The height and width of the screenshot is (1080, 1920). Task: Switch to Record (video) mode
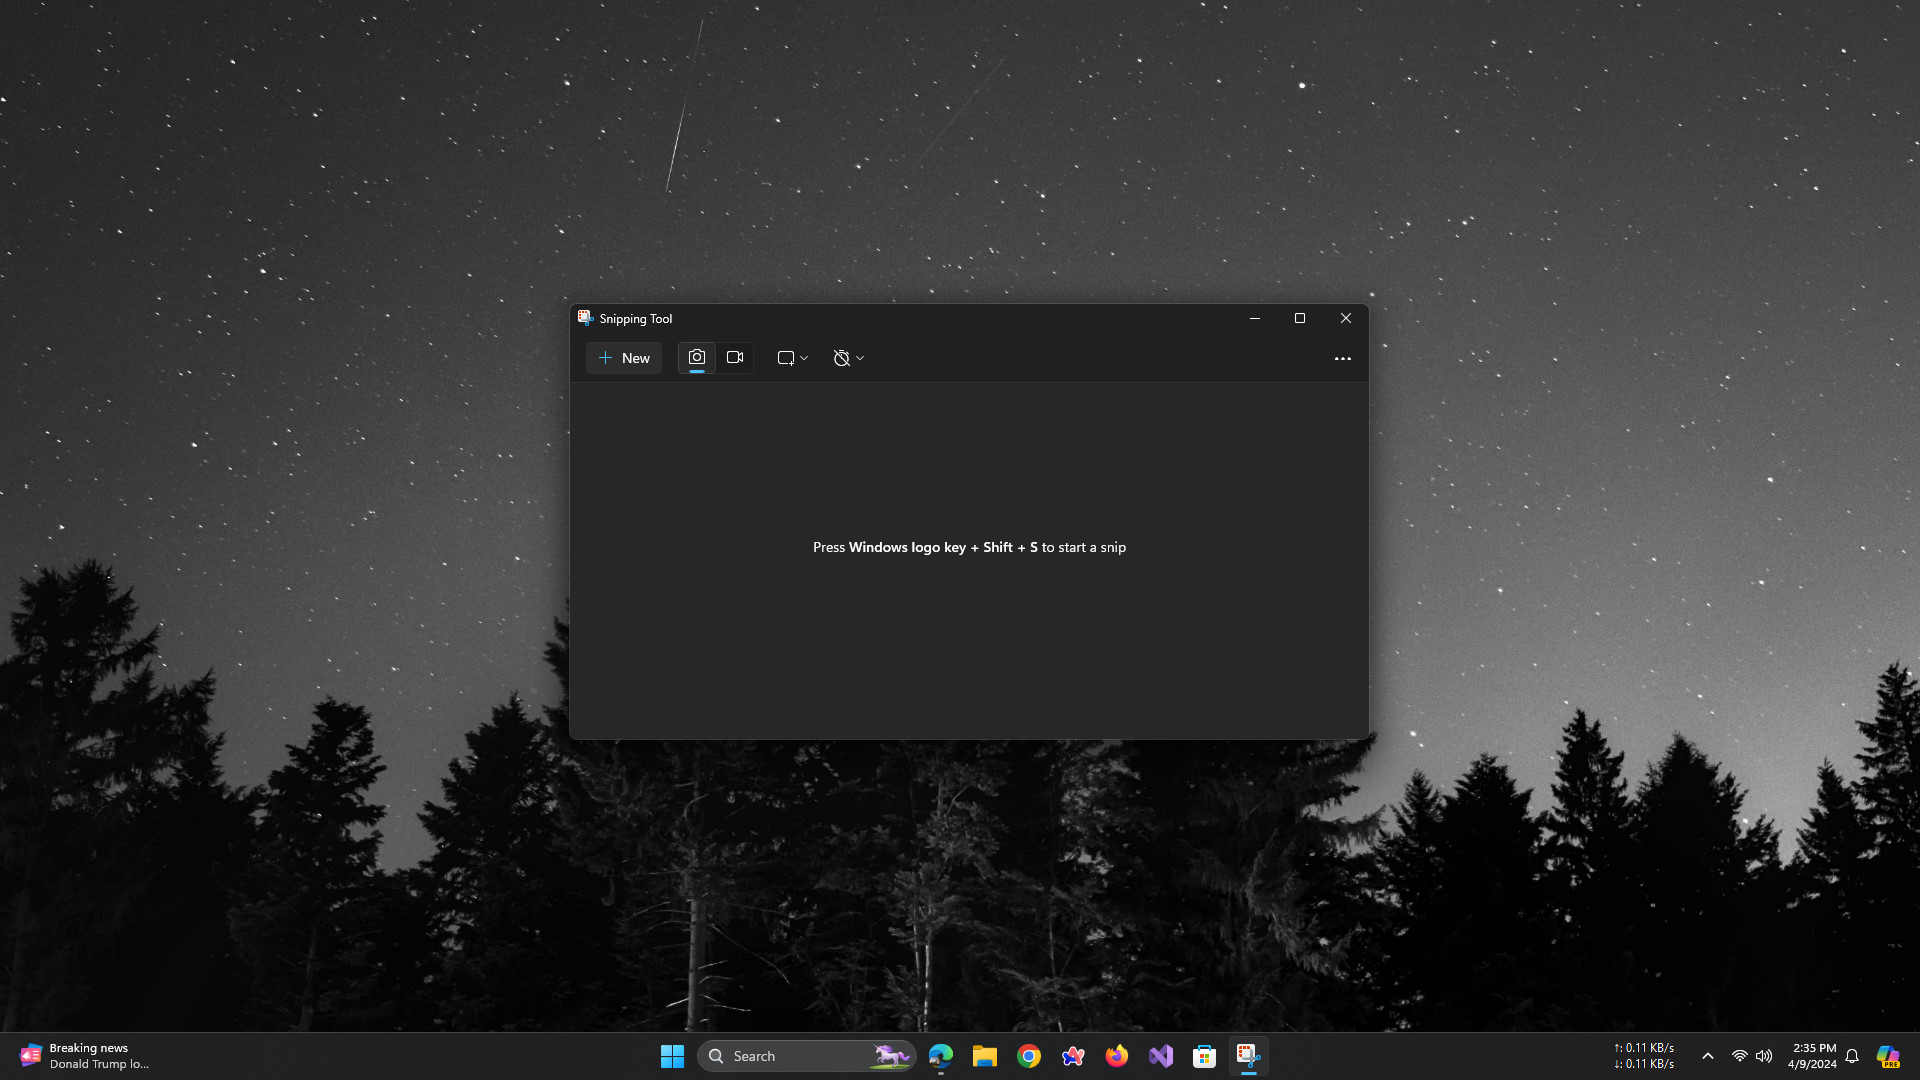click(735, 357)
